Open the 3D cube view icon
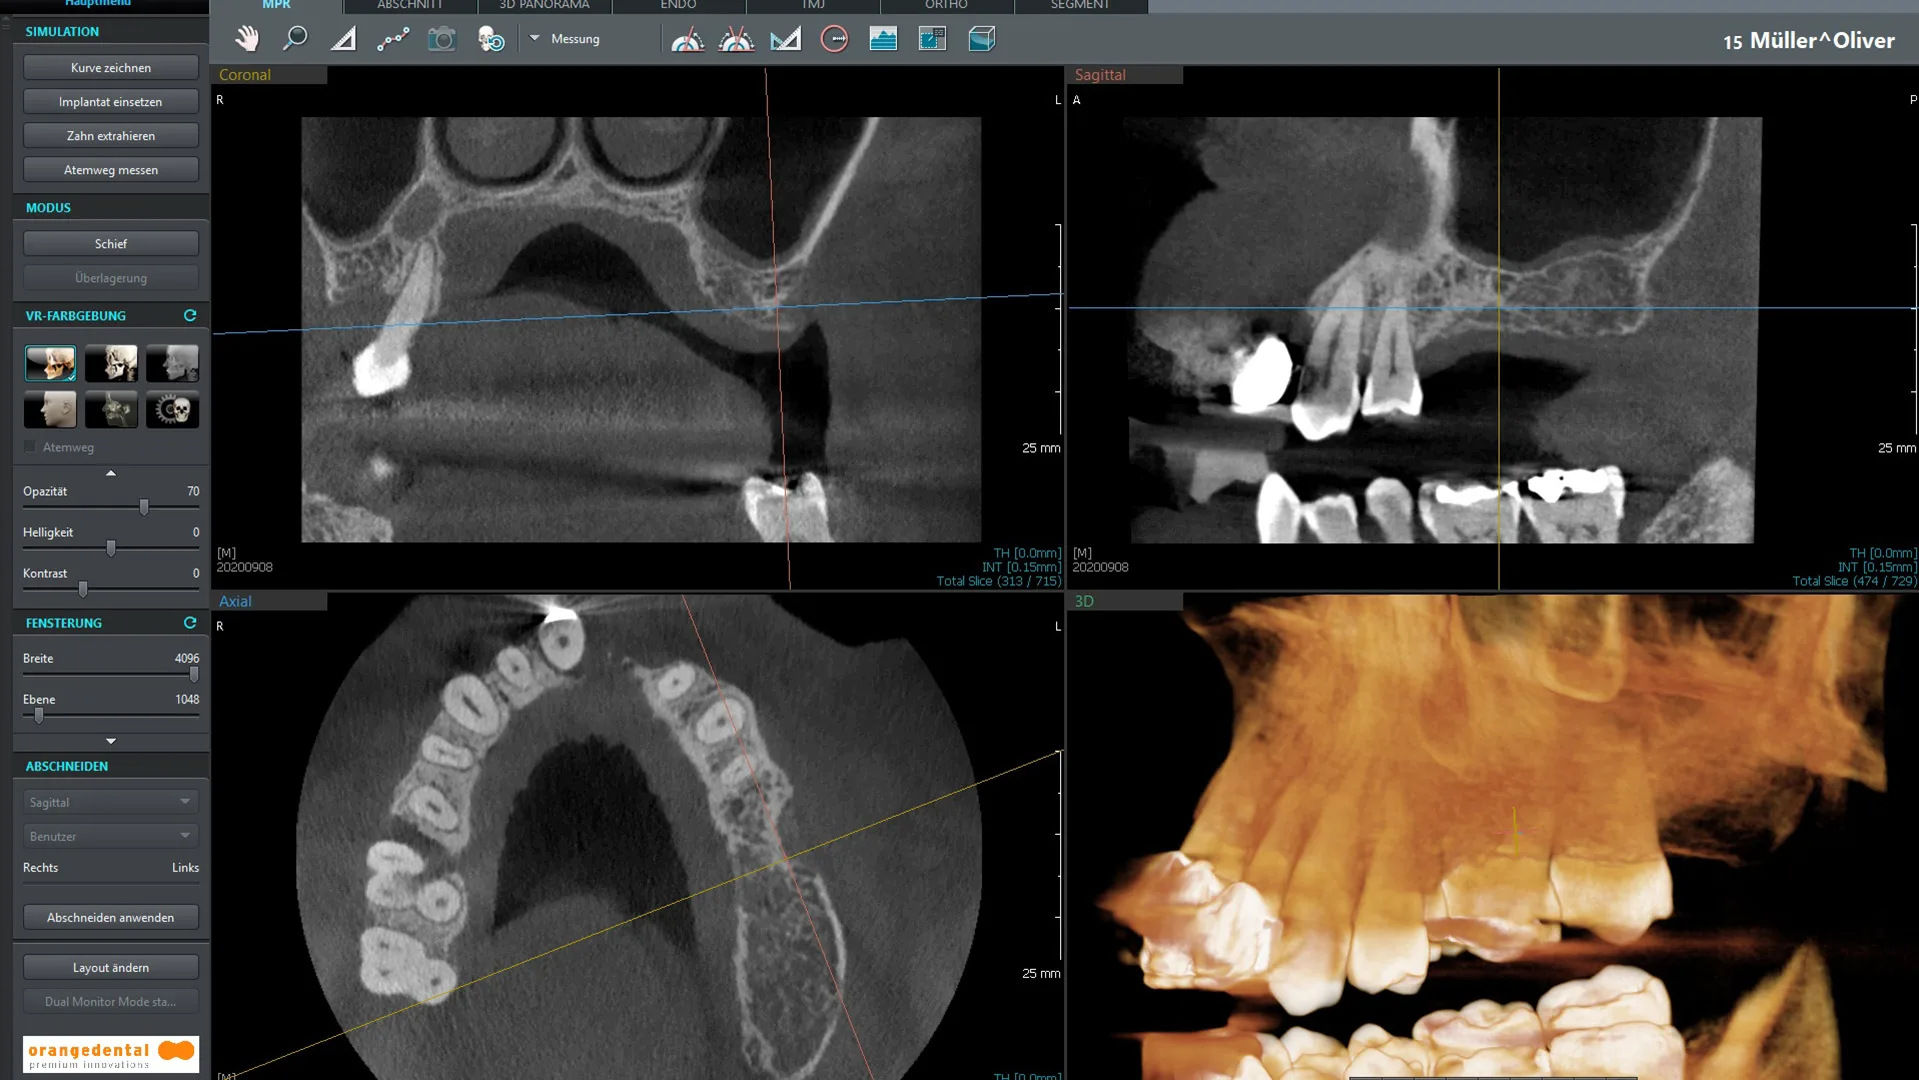This screenshot has width=1919, height=1080. [x=982, y=39]
